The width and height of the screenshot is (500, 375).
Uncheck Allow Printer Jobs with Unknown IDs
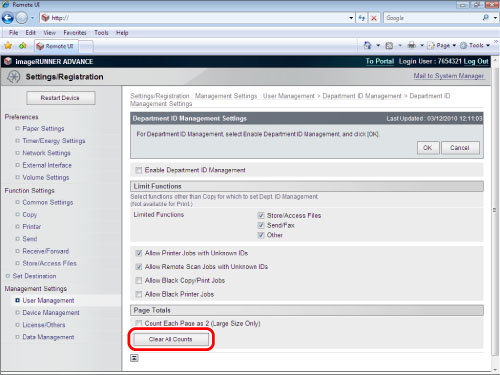point(139,253)
